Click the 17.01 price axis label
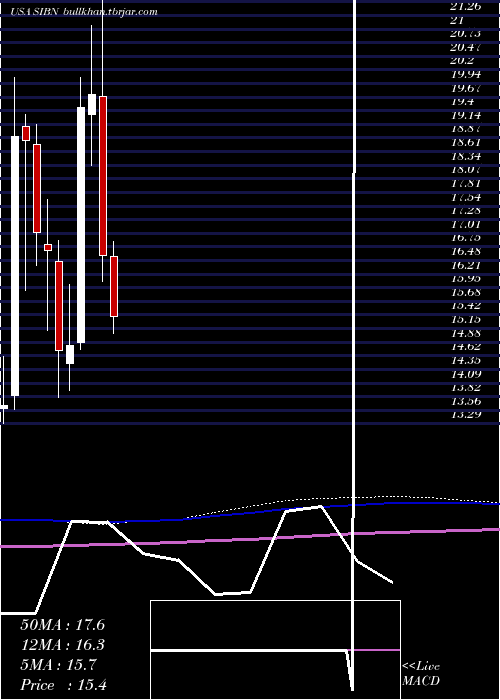Screen dimensions: 500x700 click(466, 224)
